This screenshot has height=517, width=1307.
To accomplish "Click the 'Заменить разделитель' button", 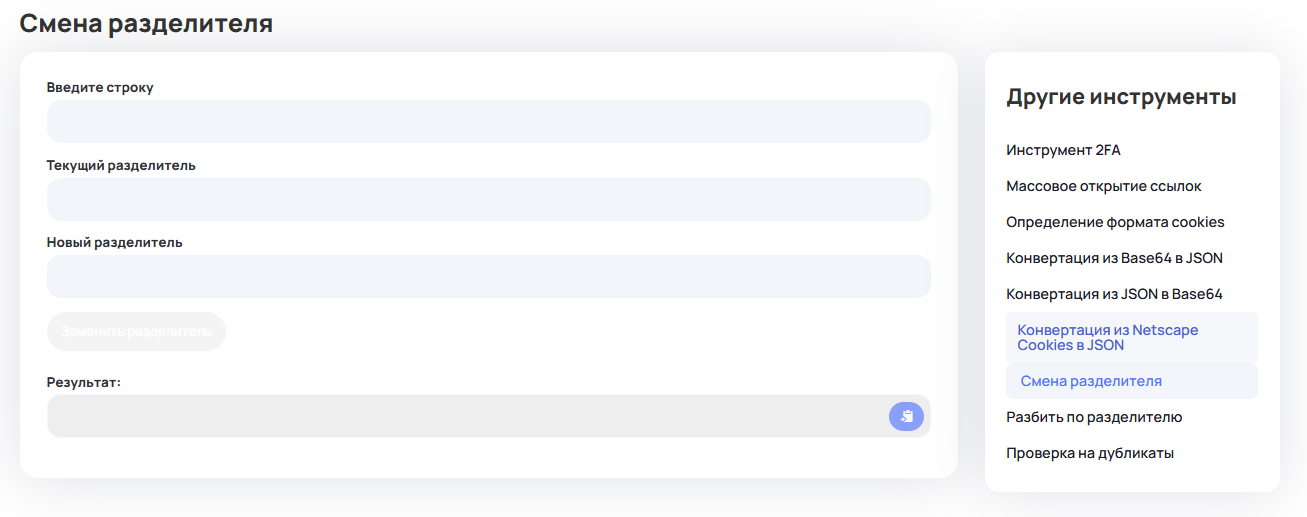I will point(136,331).
